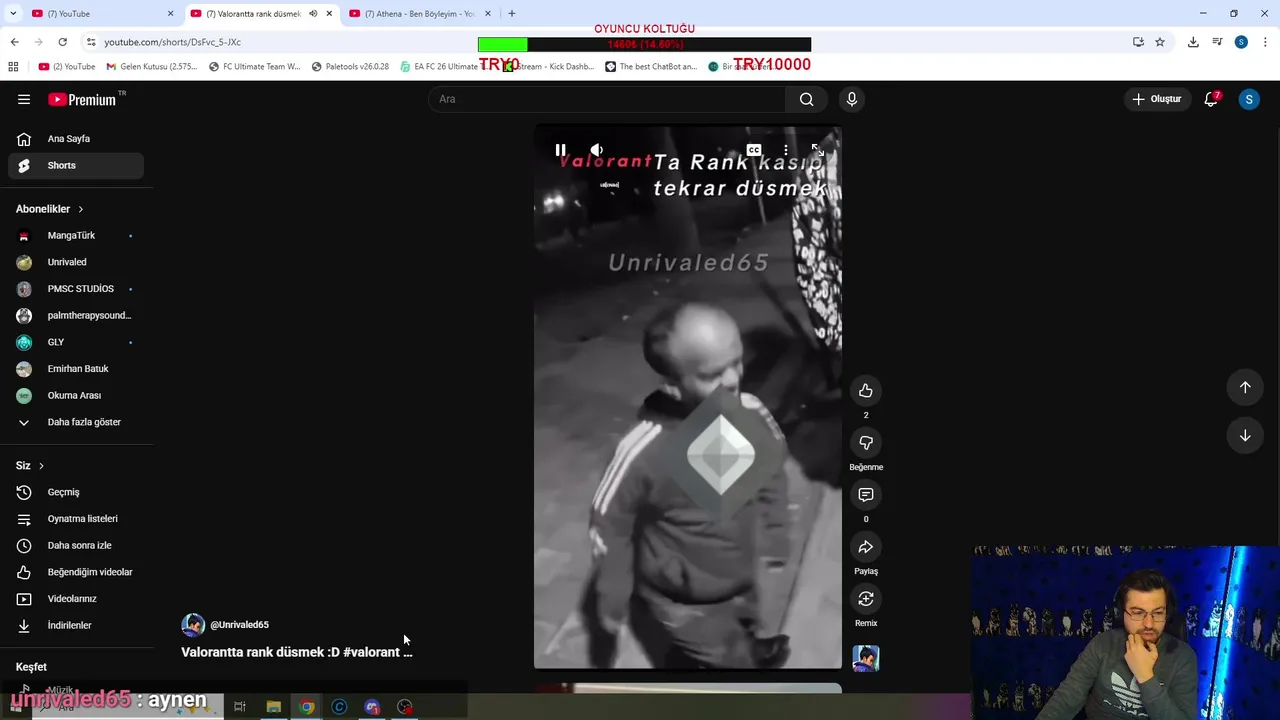Viewport: 1280px width, 720px height.
Task: Select Shorts in sidebar
Action: [x=76, y=165]
